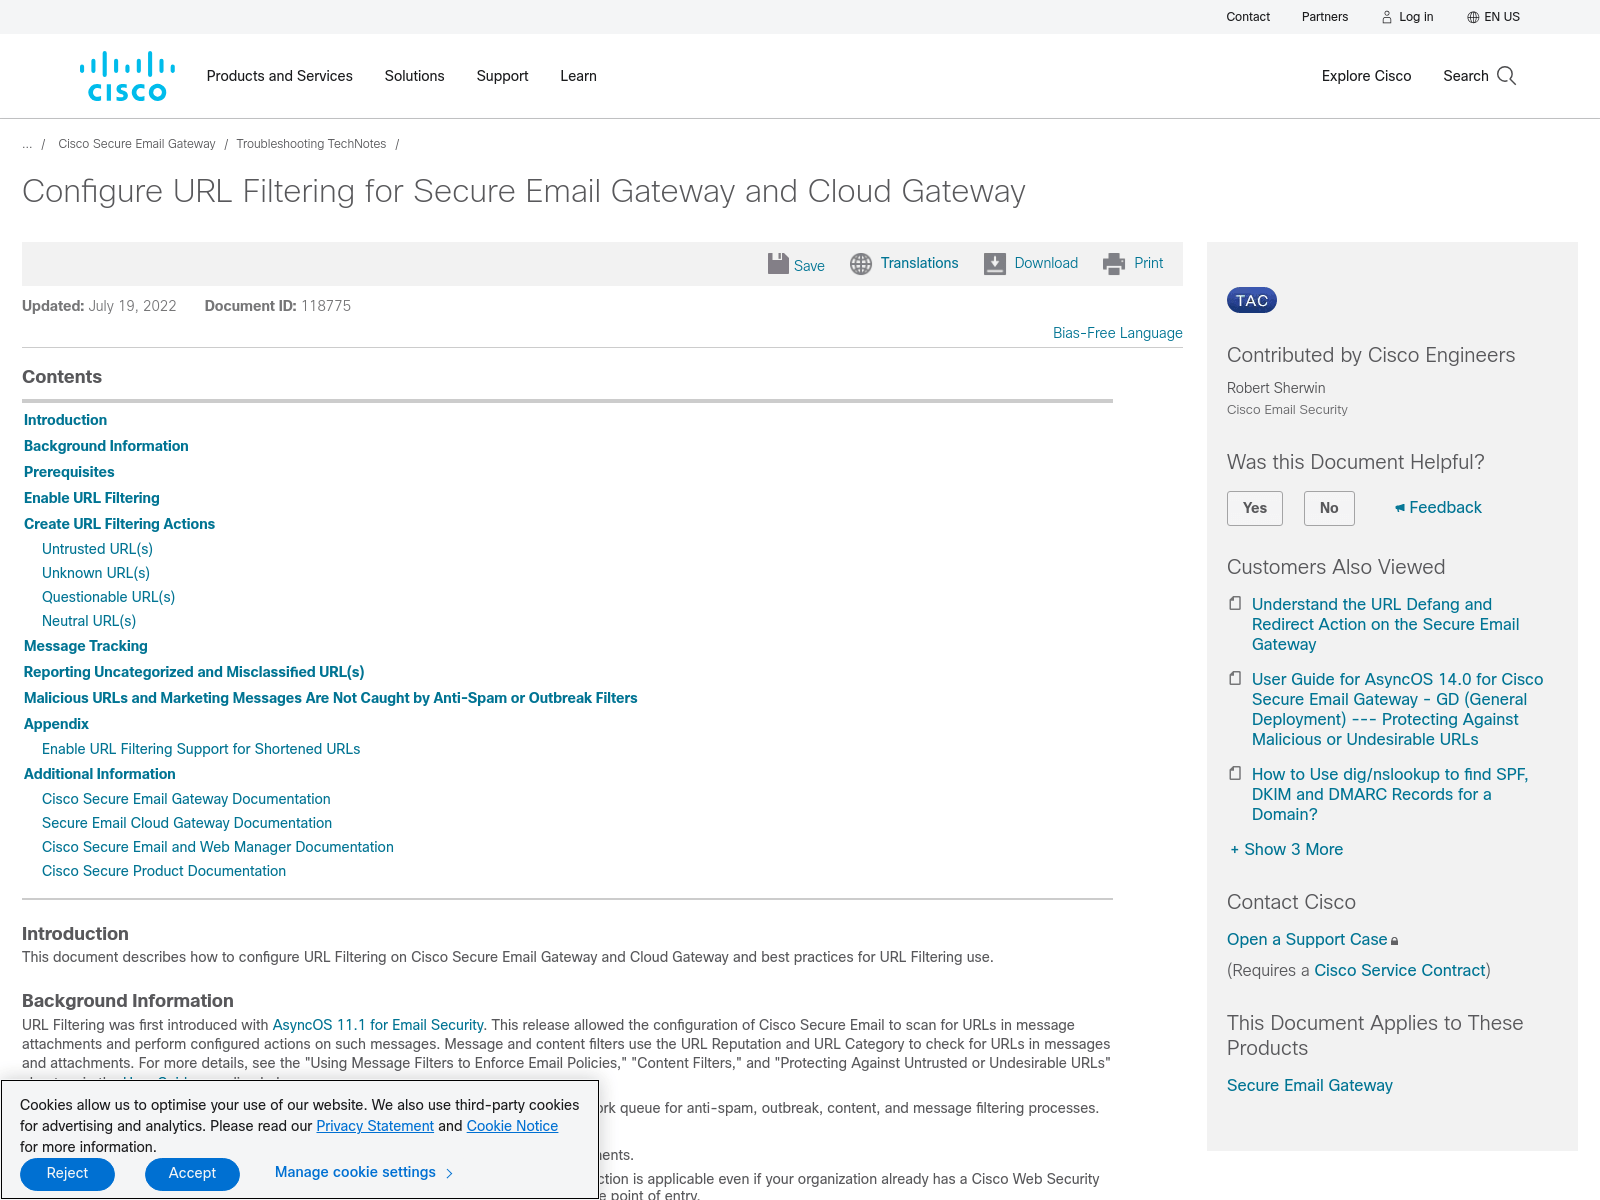Image resolution: width=1600 pixels, height=1200 pixels.
Task: Jump to Malicious URLs and Marketing Messages section
Action: 331,698
